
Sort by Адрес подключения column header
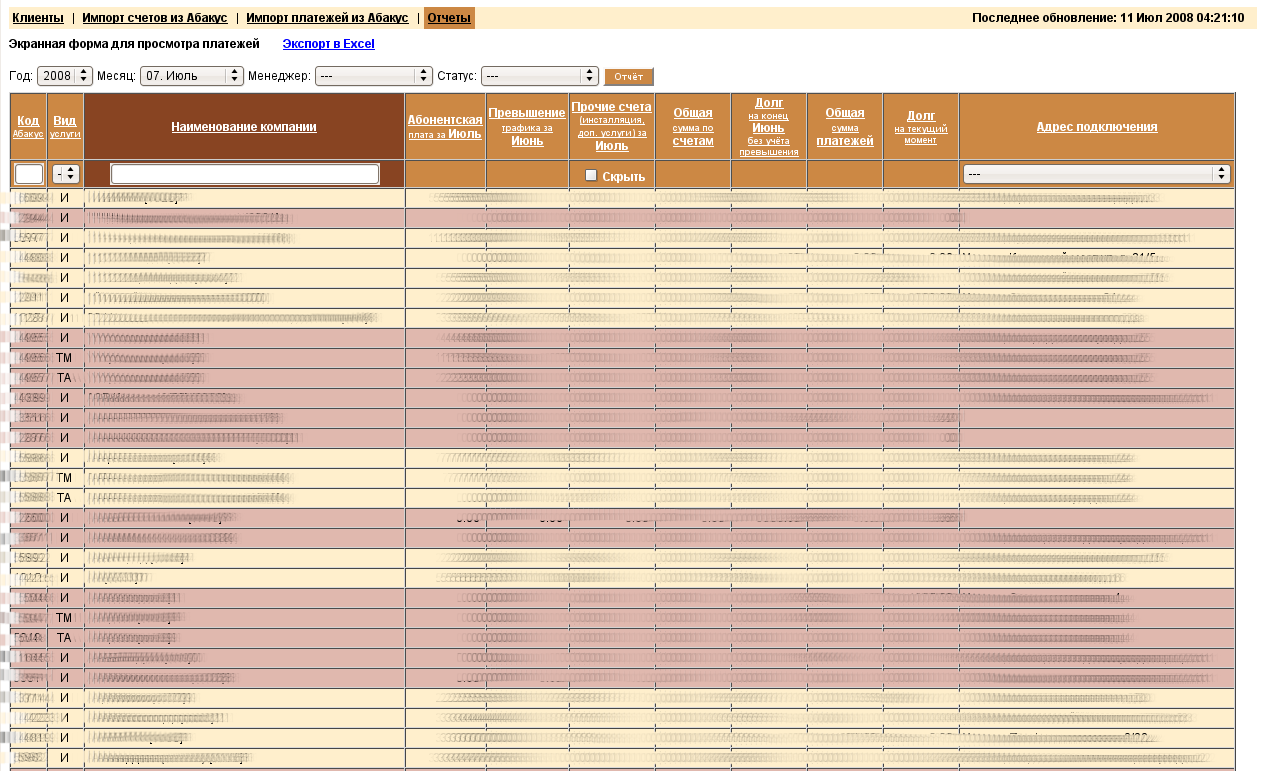(x=1097, y=127)
